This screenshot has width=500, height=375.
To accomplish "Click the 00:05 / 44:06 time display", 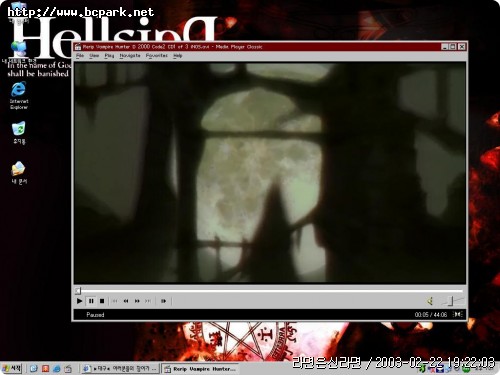I will point(431,315).
